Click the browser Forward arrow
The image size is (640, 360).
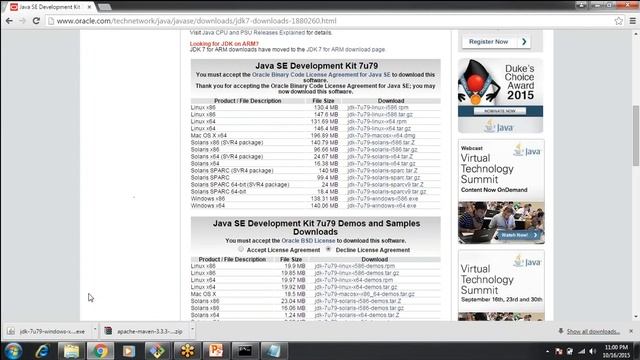coord(22,21)
